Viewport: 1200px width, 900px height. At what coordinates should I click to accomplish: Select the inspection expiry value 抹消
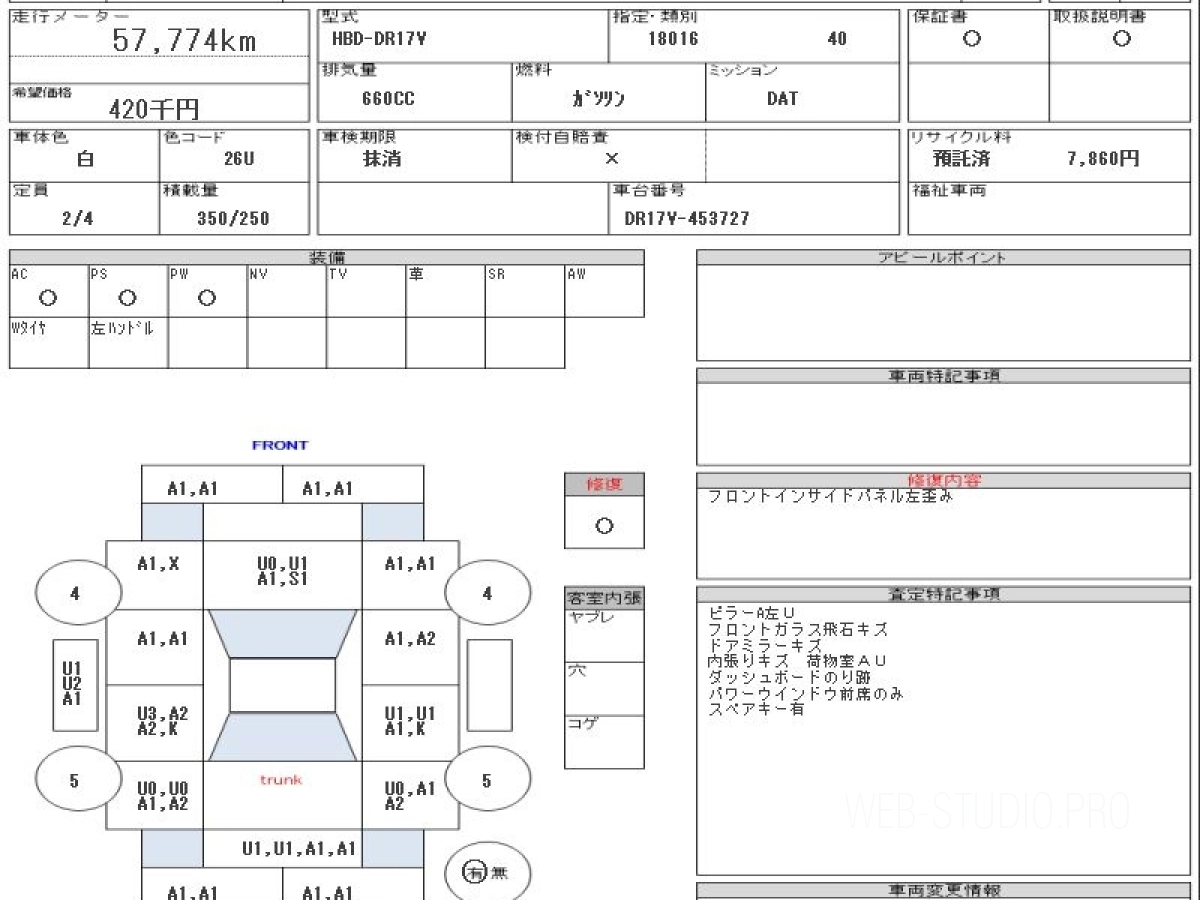(x=382, y=159)
